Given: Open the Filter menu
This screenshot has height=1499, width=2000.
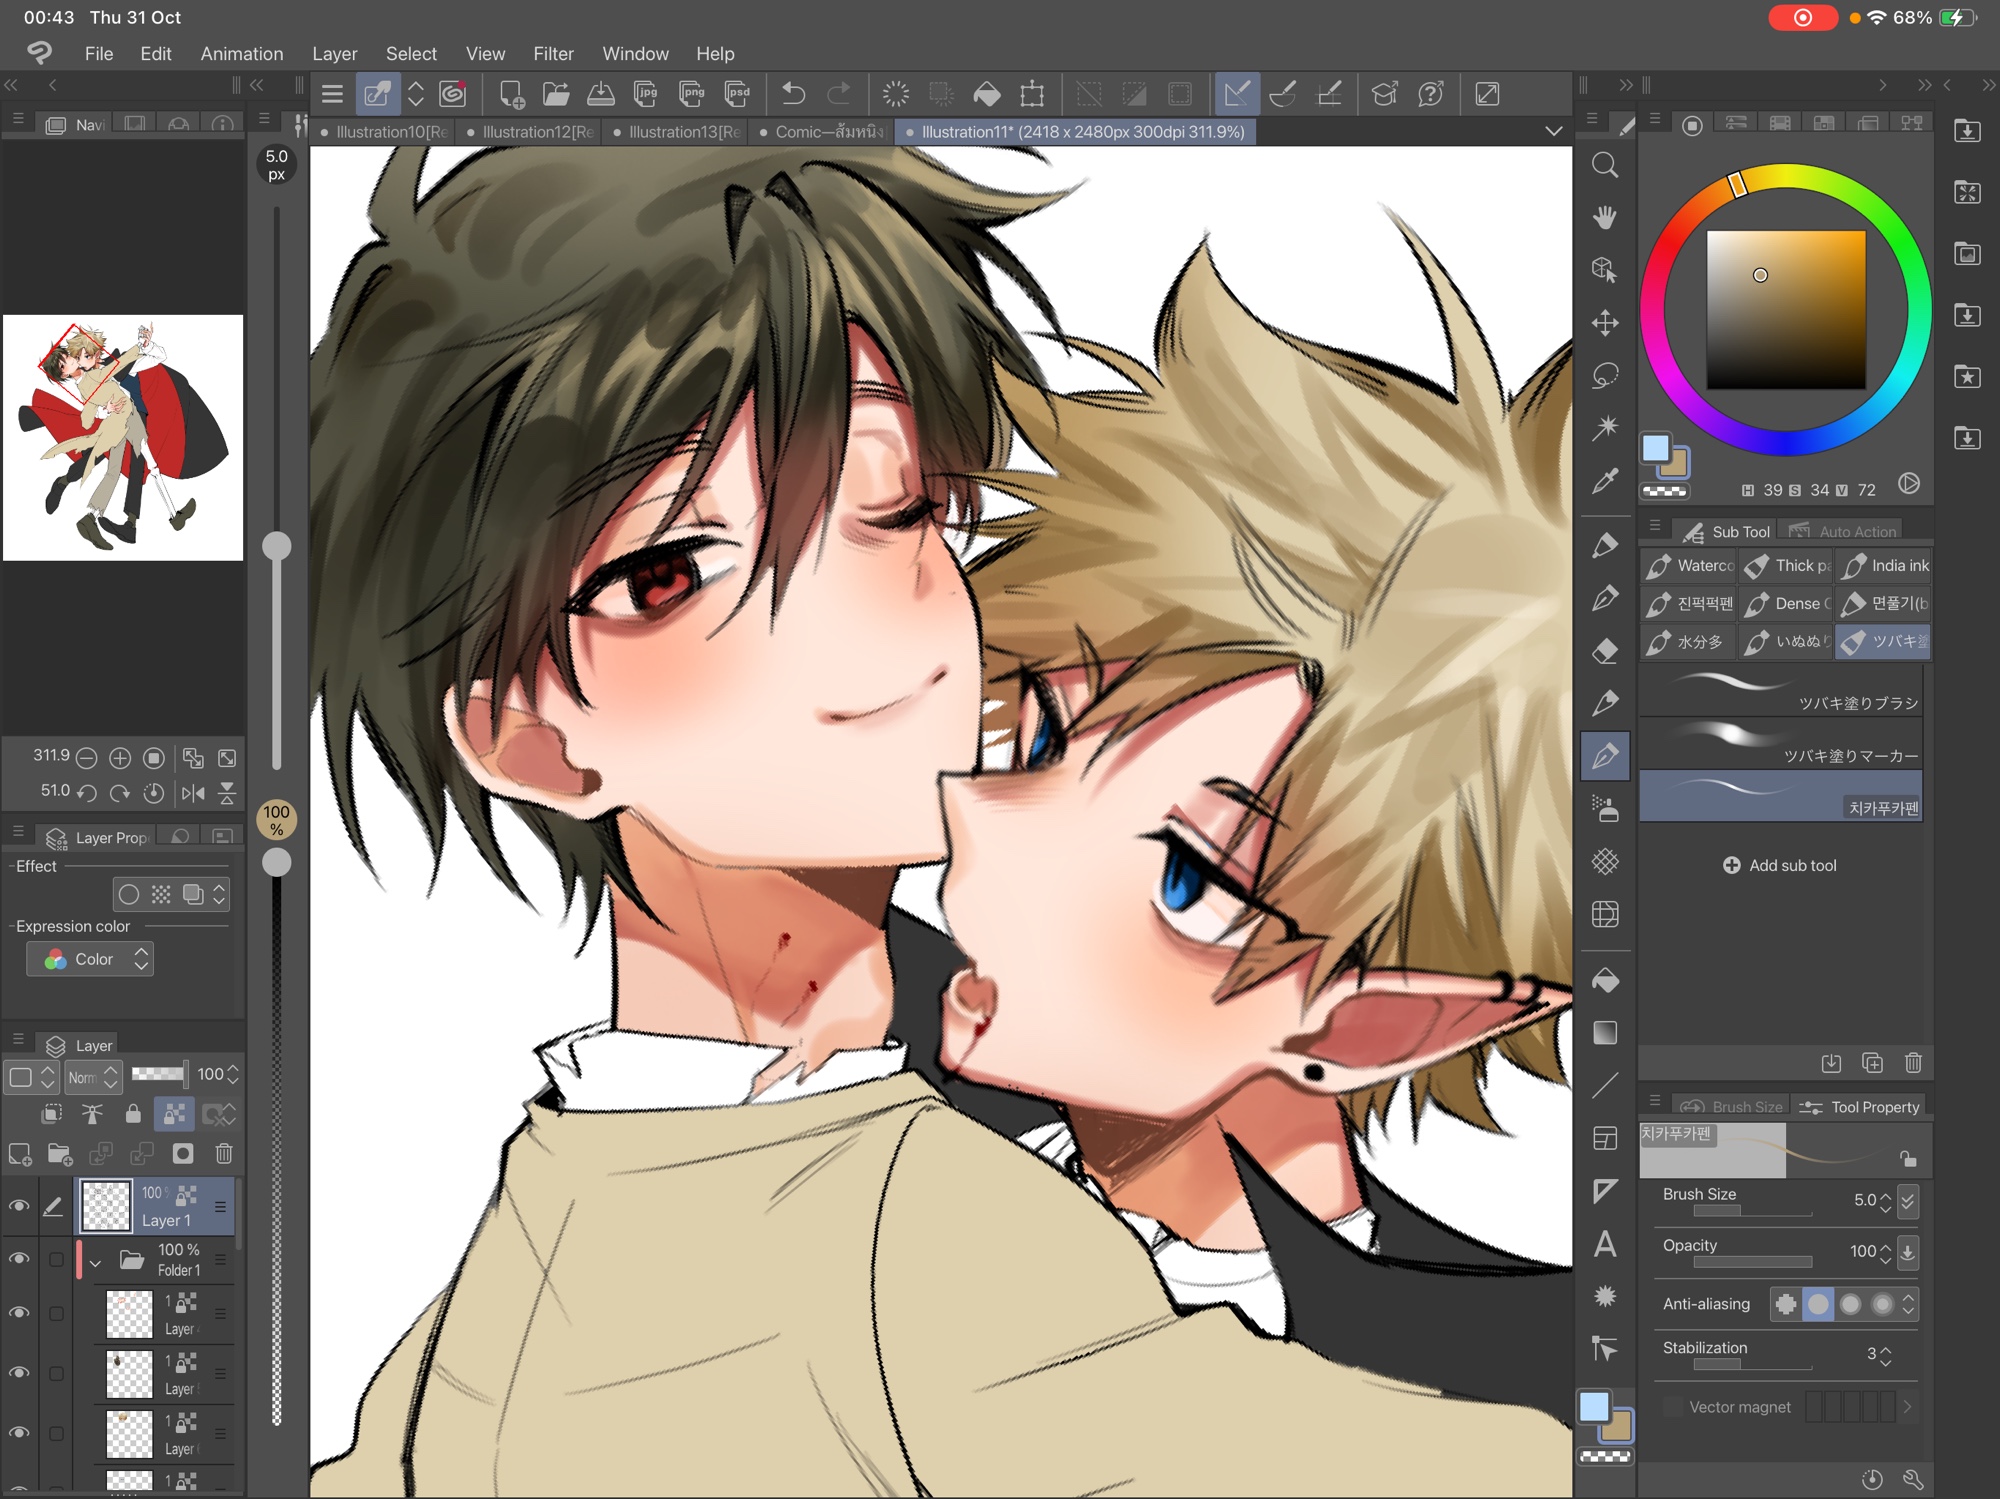Looking at the screenshot, I should click(553, 53).
